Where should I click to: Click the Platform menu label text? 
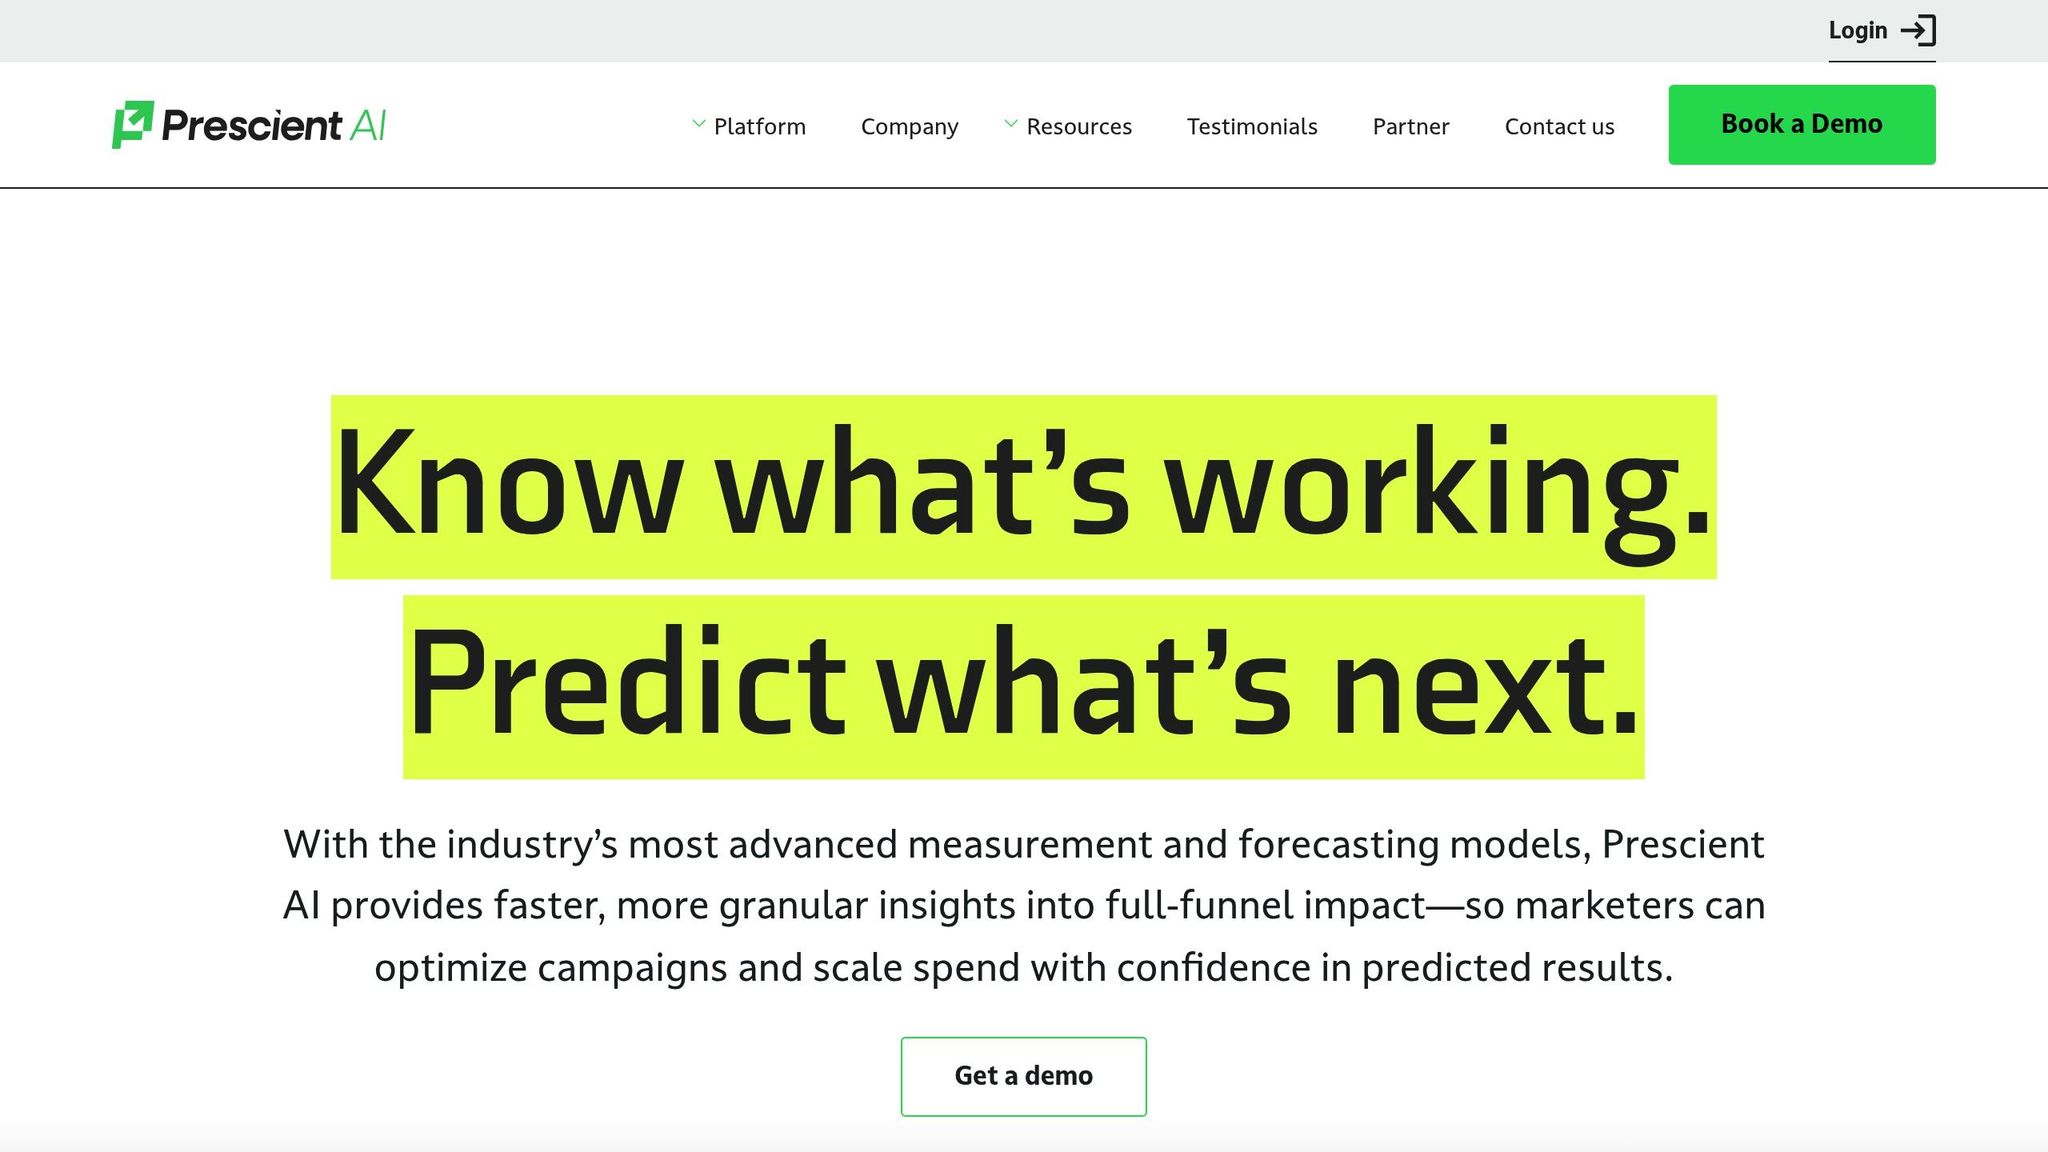click(758, 126)
